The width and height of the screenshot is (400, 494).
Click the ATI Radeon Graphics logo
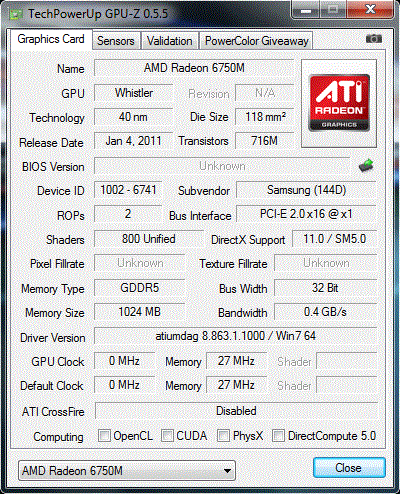click(339, 103)
